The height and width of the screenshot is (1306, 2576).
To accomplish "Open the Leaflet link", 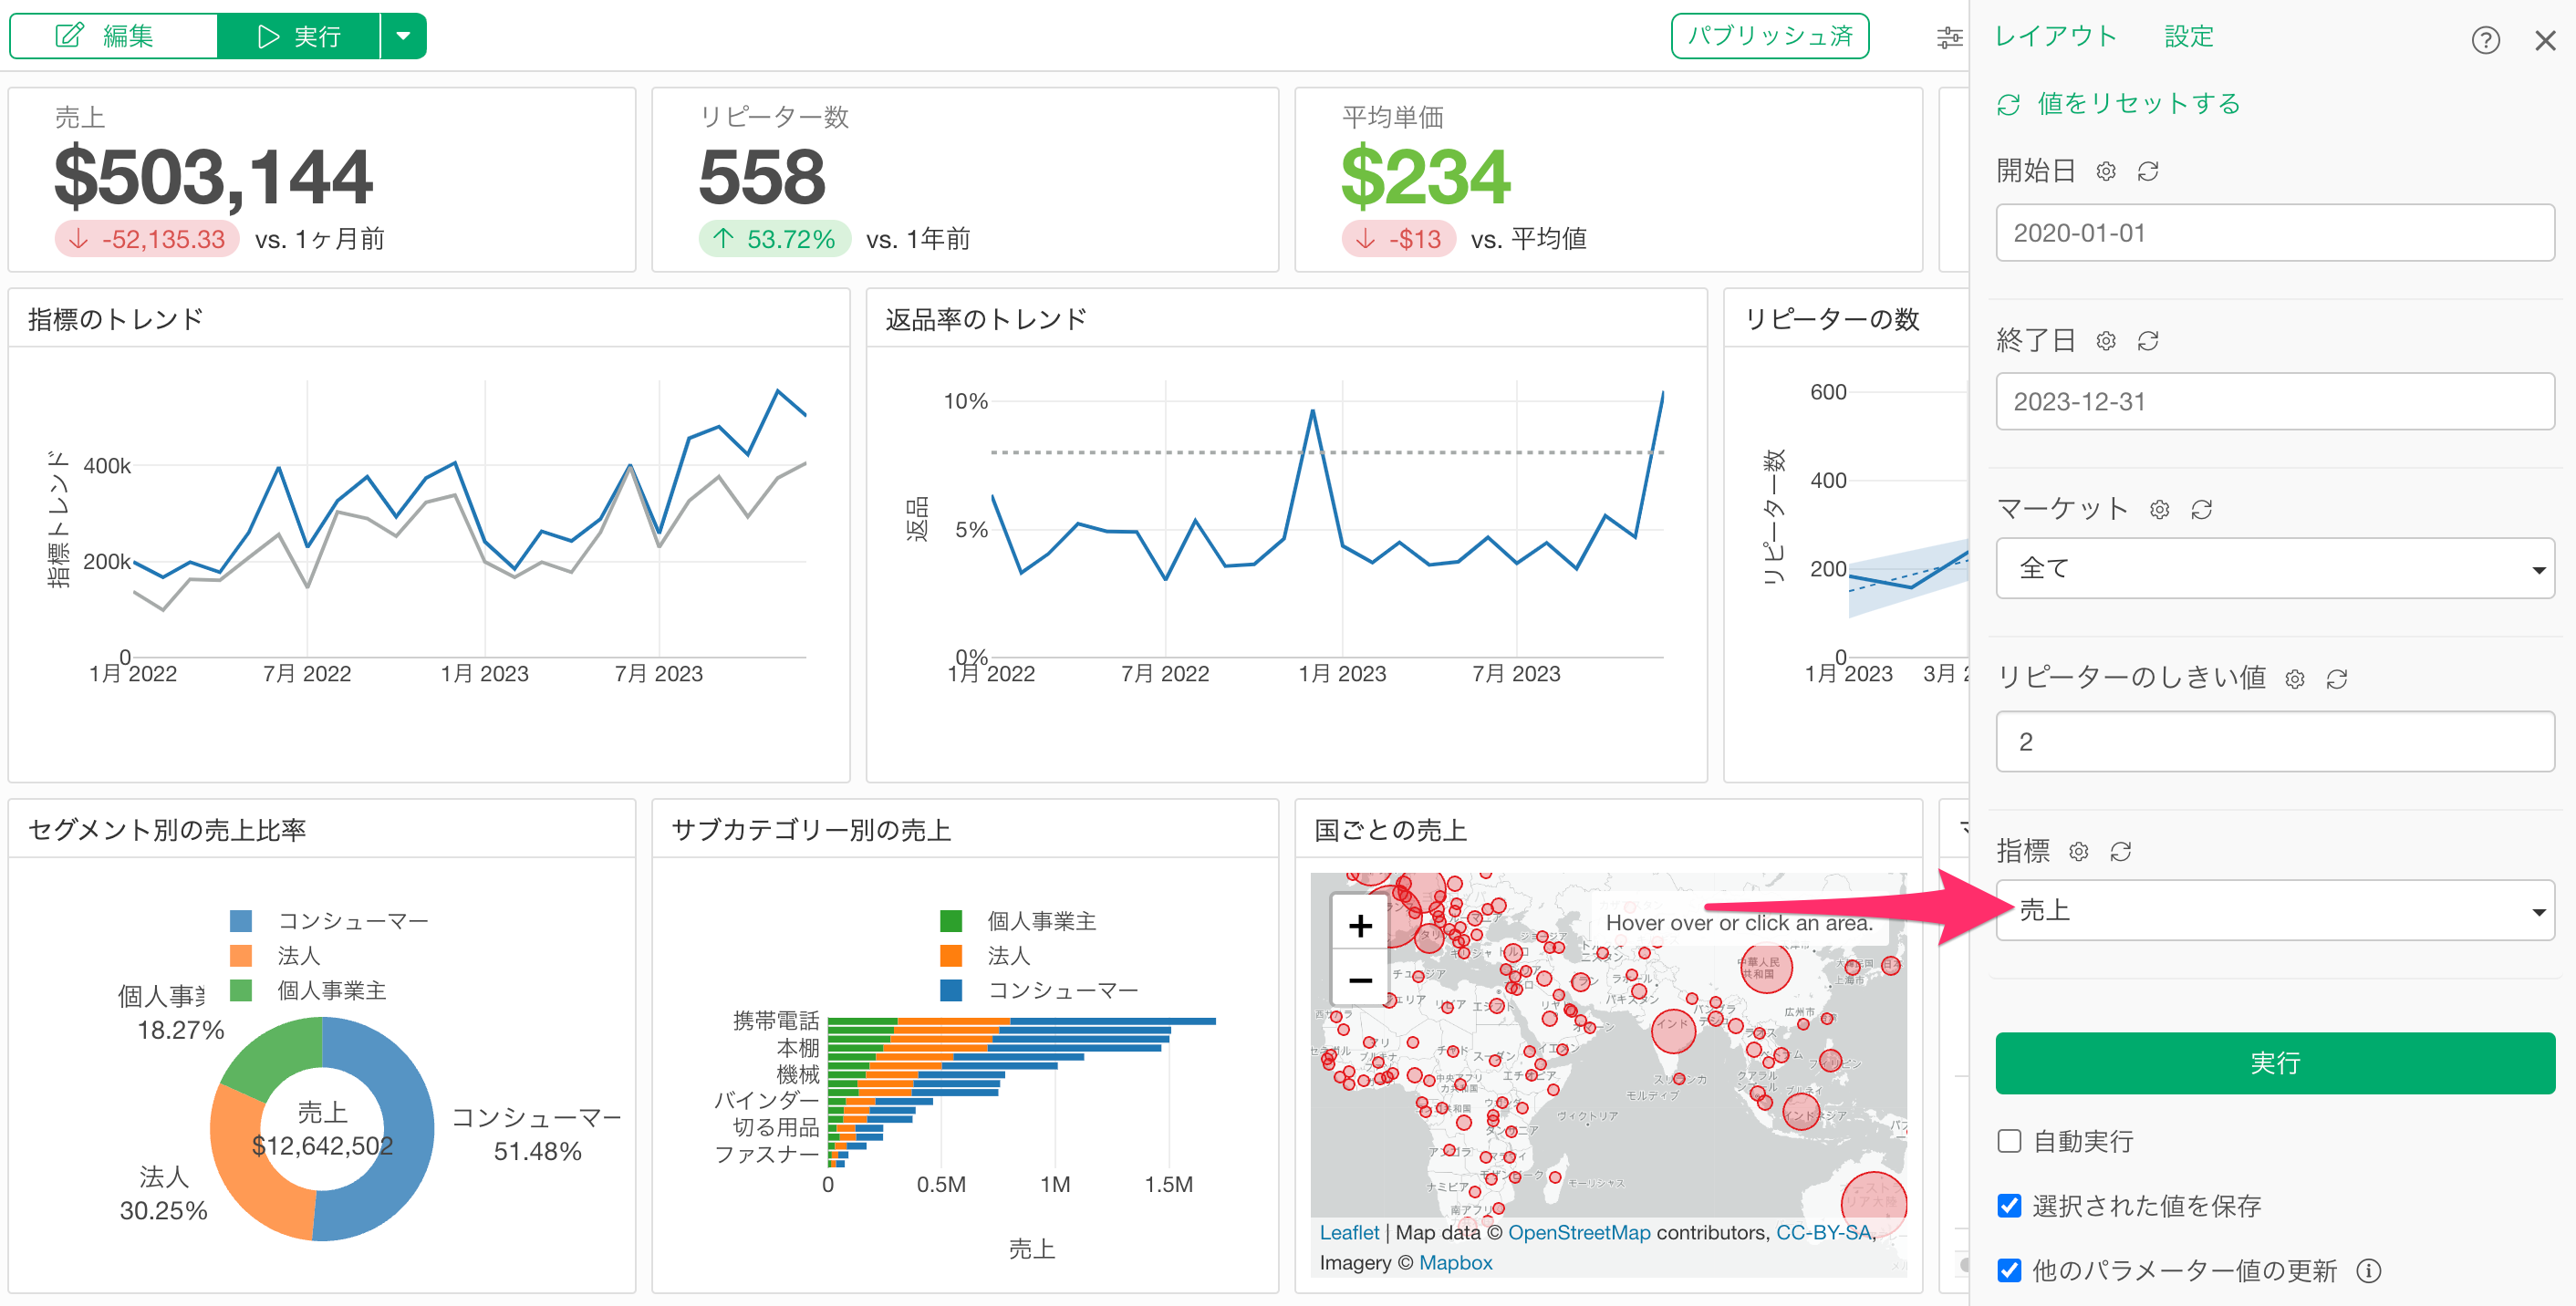I will (1348, 1233).
